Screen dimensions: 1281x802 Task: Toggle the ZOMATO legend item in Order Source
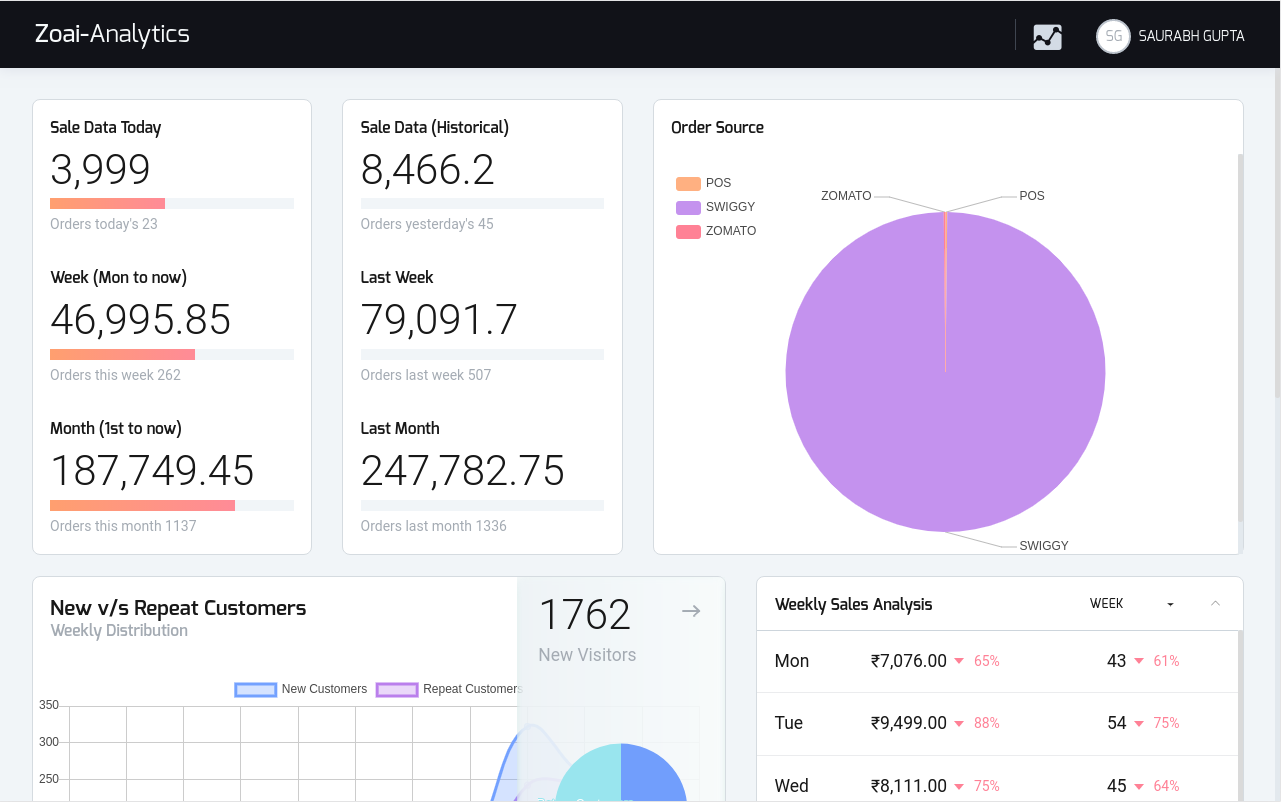[716, 231]
